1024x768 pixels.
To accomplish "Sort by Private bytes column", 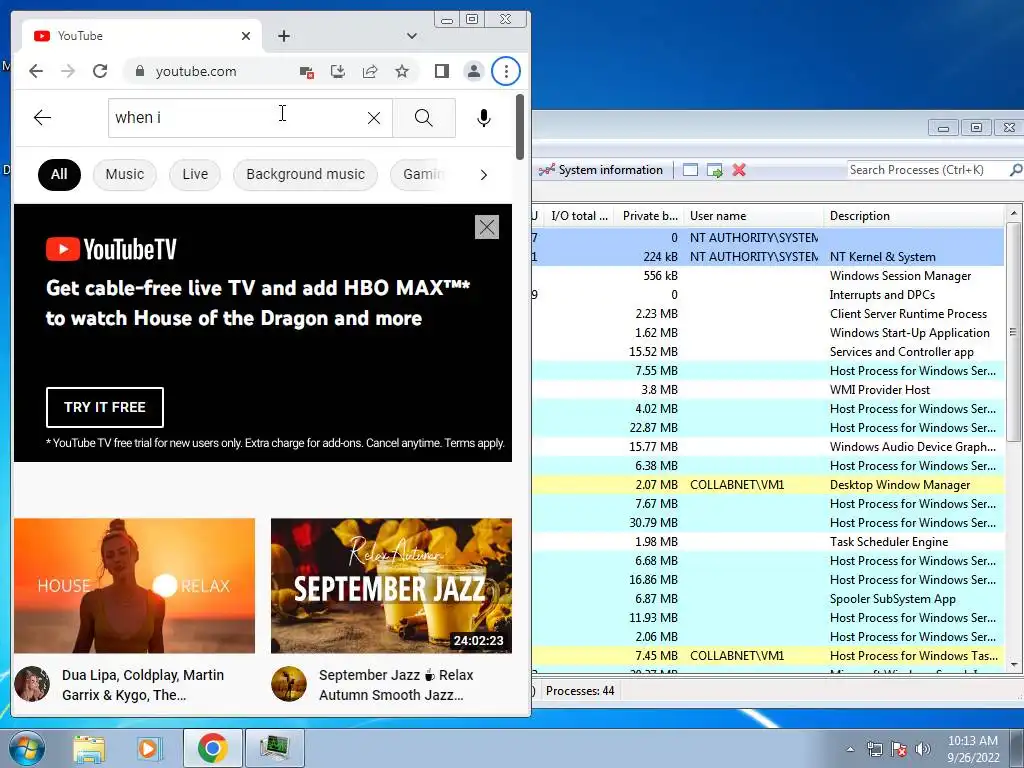I will (x=650, y=216).
